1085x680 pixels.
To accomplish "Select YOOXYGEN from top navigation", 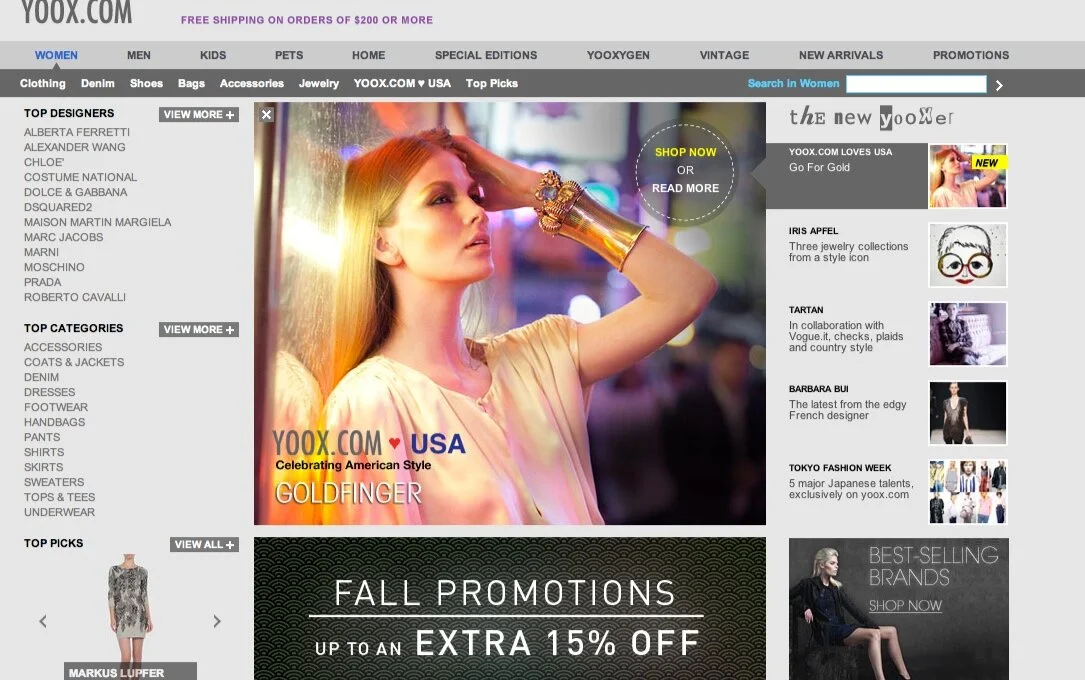I will 617,55.
